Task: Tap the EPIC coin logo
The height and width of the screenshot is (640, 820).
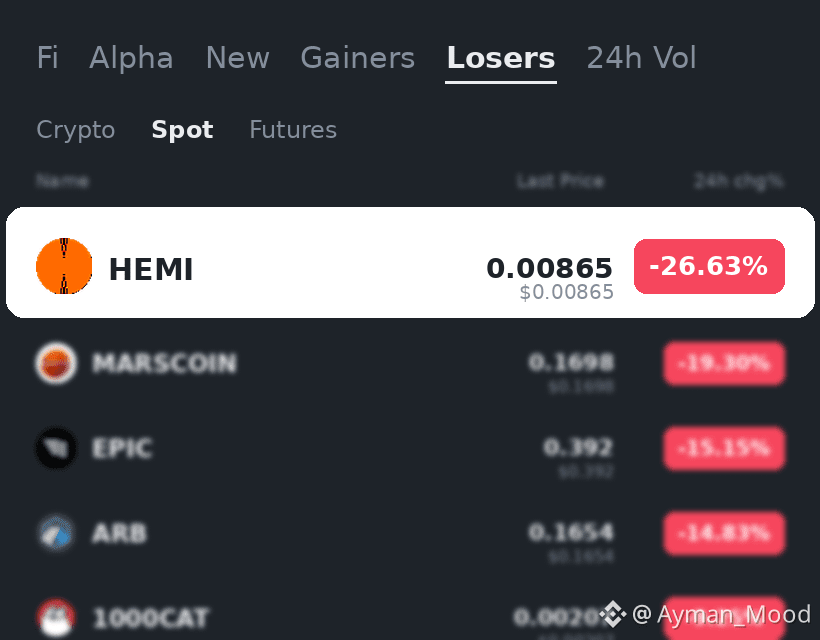Action: click(56, 448)
